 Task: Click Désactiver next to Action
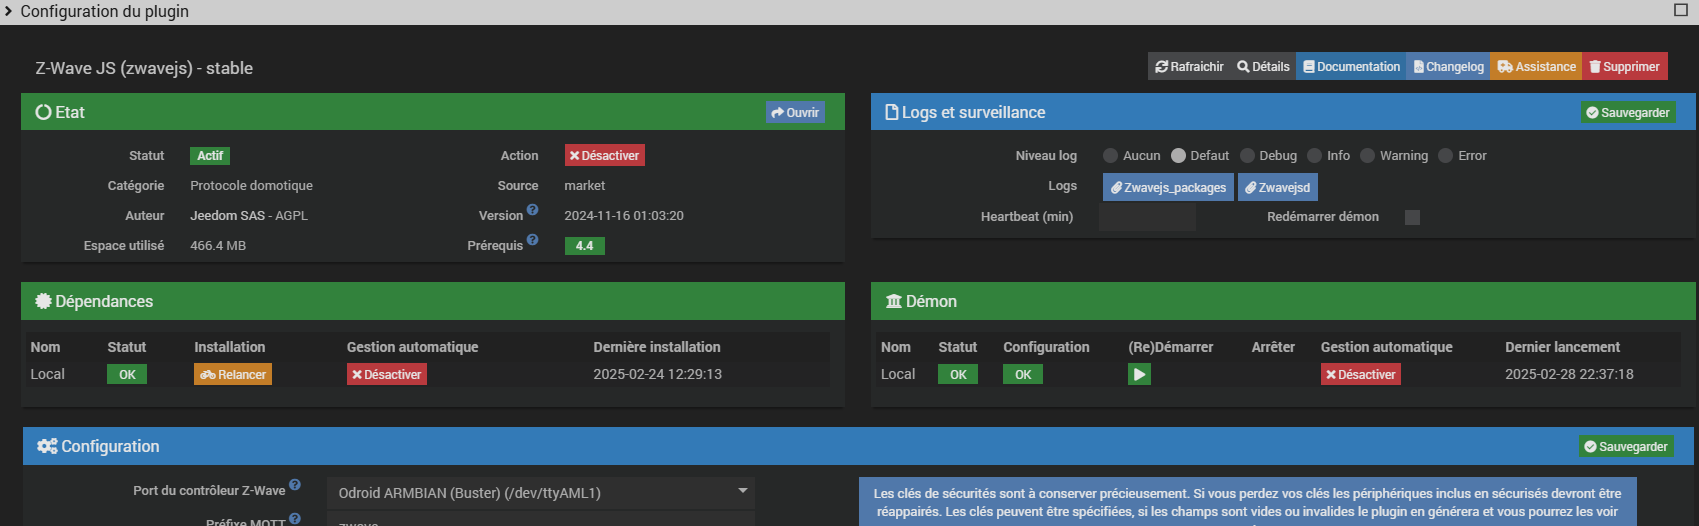(604, 156)
